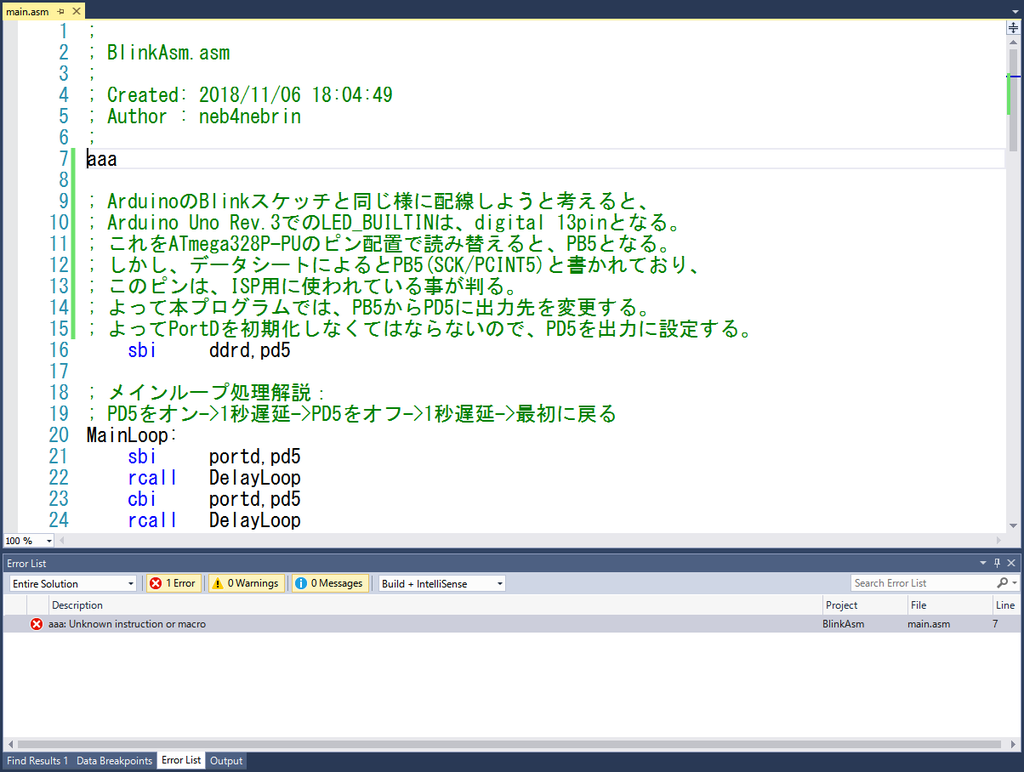Viewport: 1024px width, 772px height.
Task: Click 'cbi portd, pd5' code line
Action: (214, 499)
